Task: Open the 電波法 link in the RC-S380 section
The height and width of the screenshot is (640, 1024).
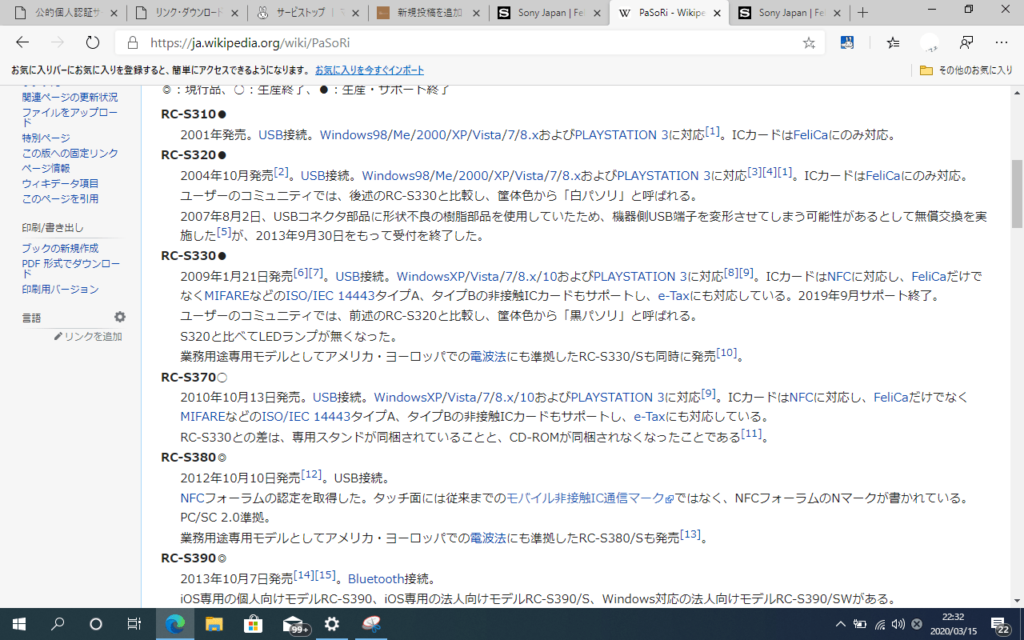Action: pos(488,538)
